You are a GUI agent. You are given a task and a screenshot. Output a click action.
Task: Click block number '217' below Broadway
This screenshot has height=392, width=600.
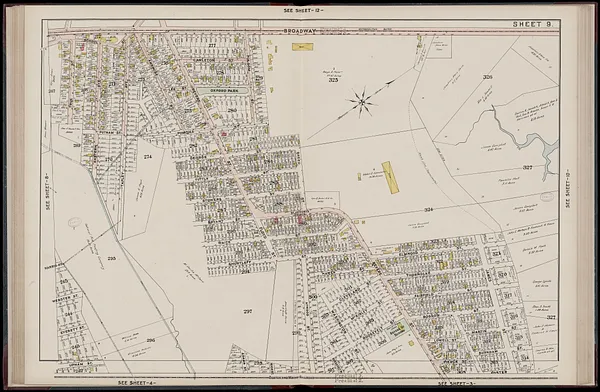[x=212, y=45]
